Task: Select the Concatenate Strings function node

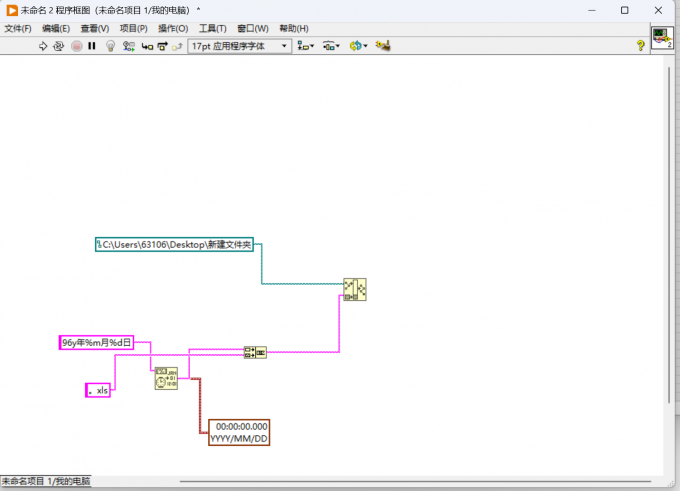Action: coord(255,352)
